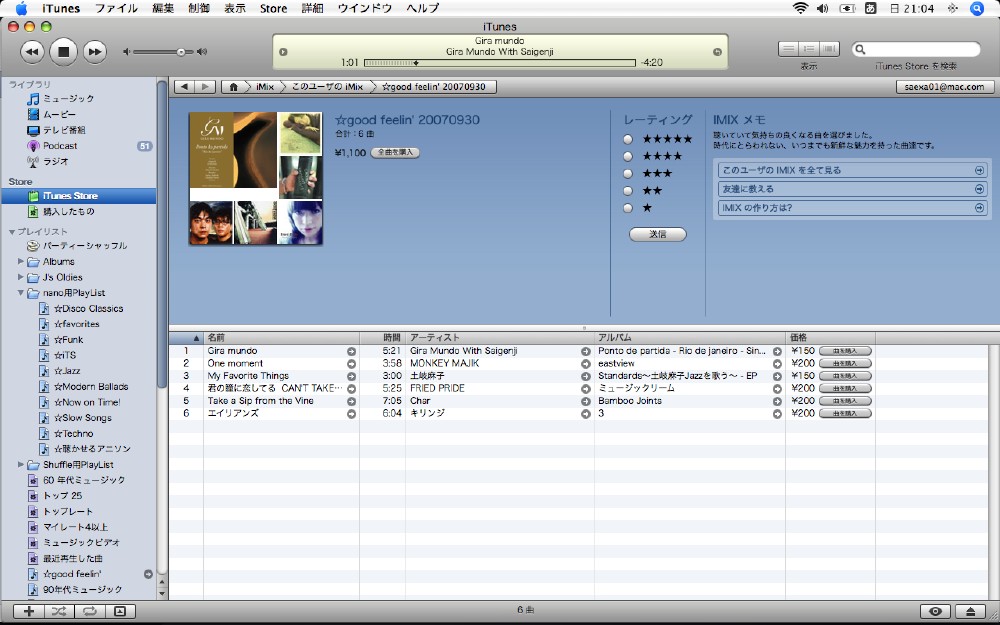Viewport: 1000px width, 625px height.
Task: Open iMIX の作り方は? link
Action: [852, 208]
